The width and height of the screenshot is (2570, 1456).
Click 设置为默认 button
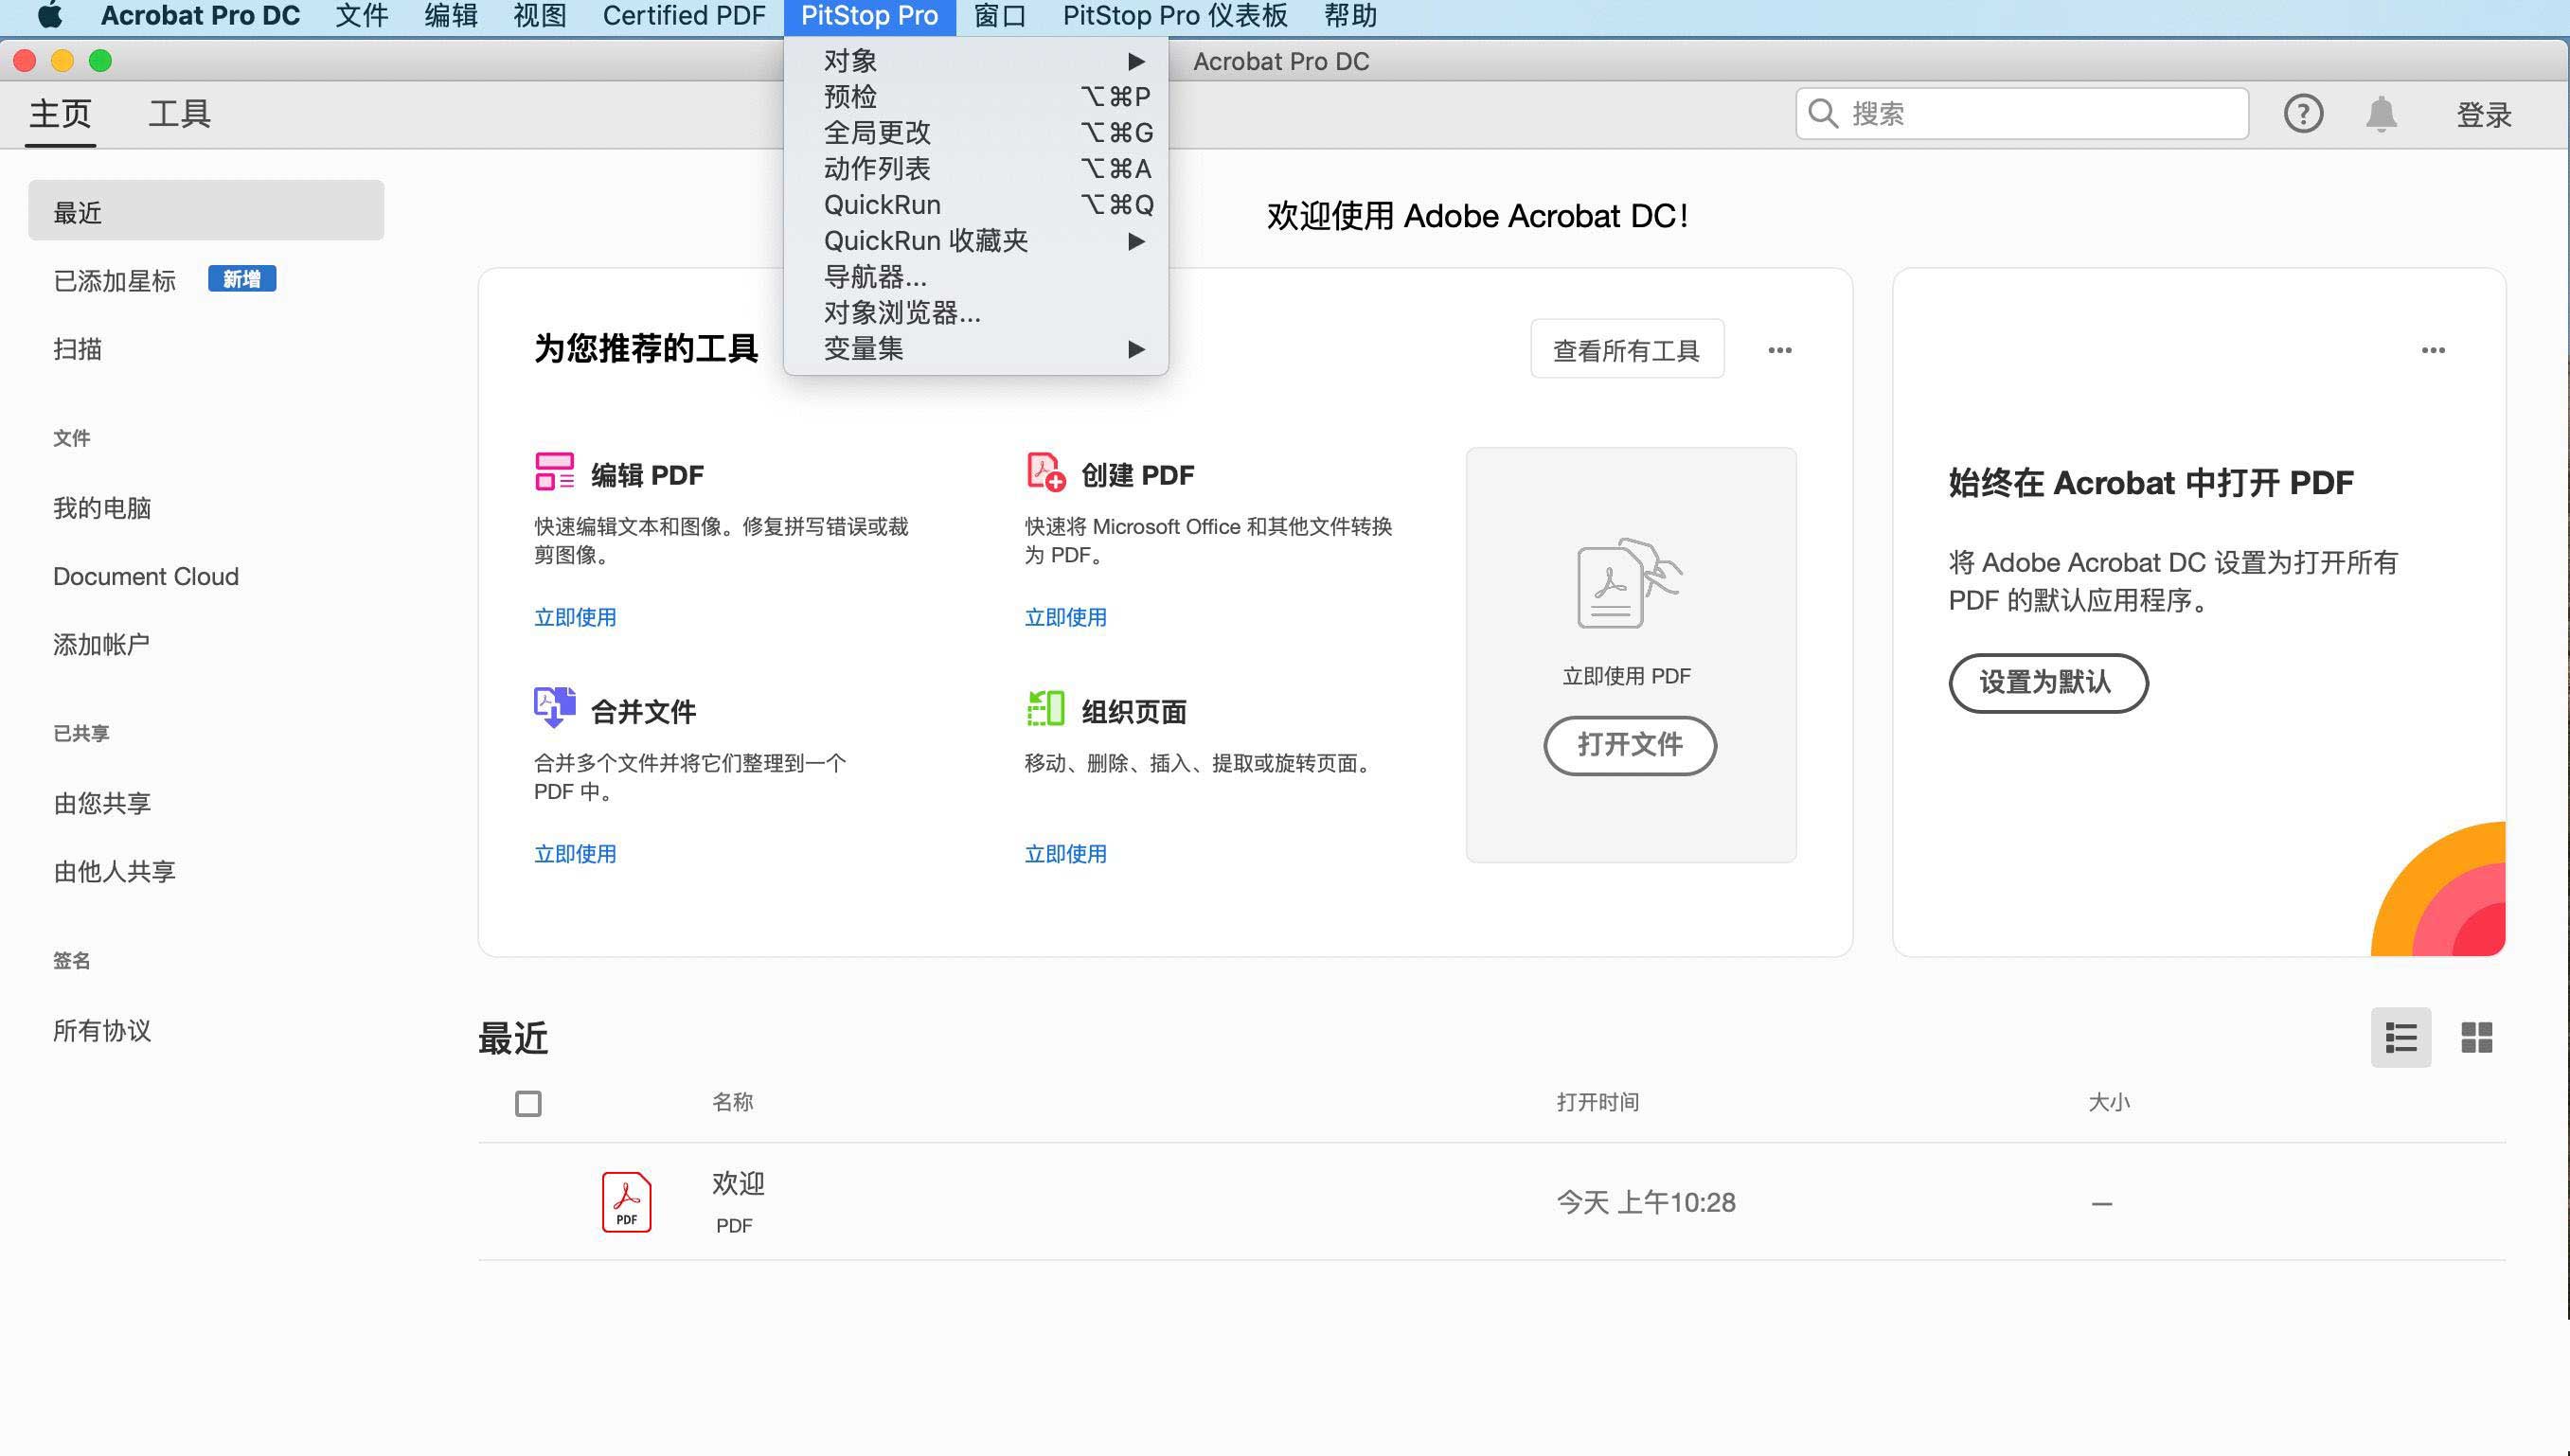tap(2048, 683)
